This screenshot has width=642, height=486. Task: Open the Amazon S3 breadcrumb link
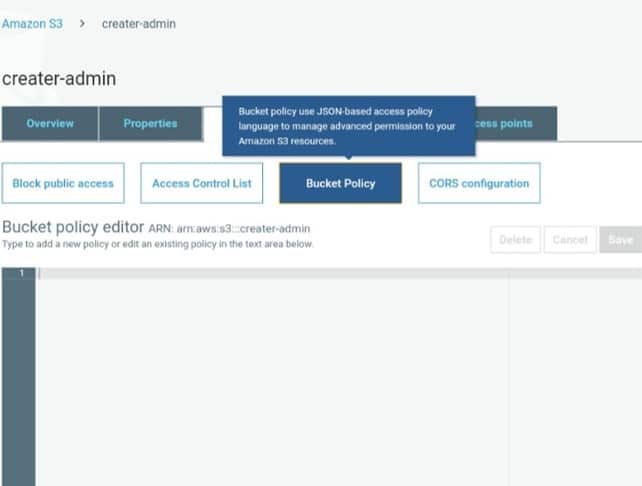pyautogui.click(x=32, y=24)
